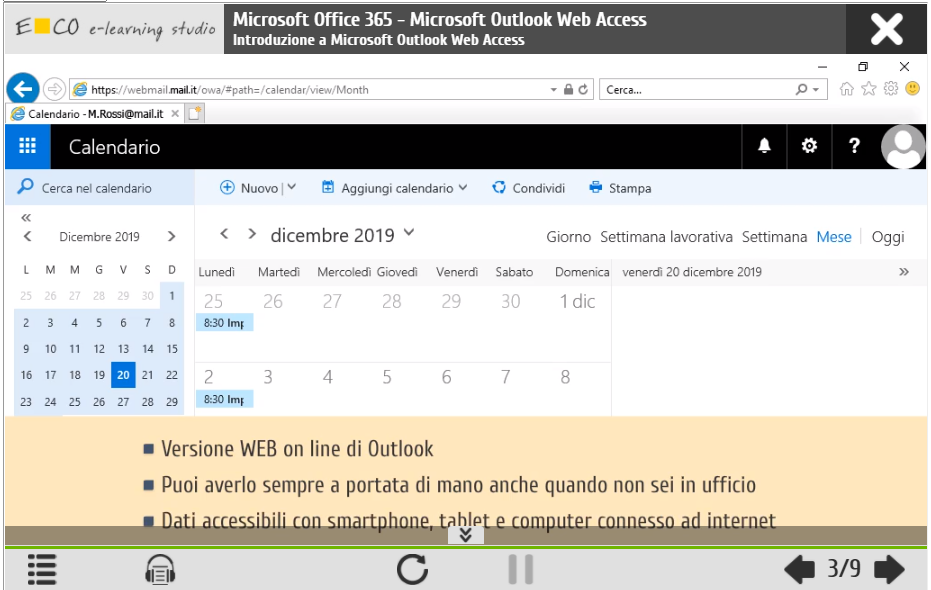The width and height of the screenshot is (931, 590).
Task: Select day 13 in the mini calendar
Action: 123,348
